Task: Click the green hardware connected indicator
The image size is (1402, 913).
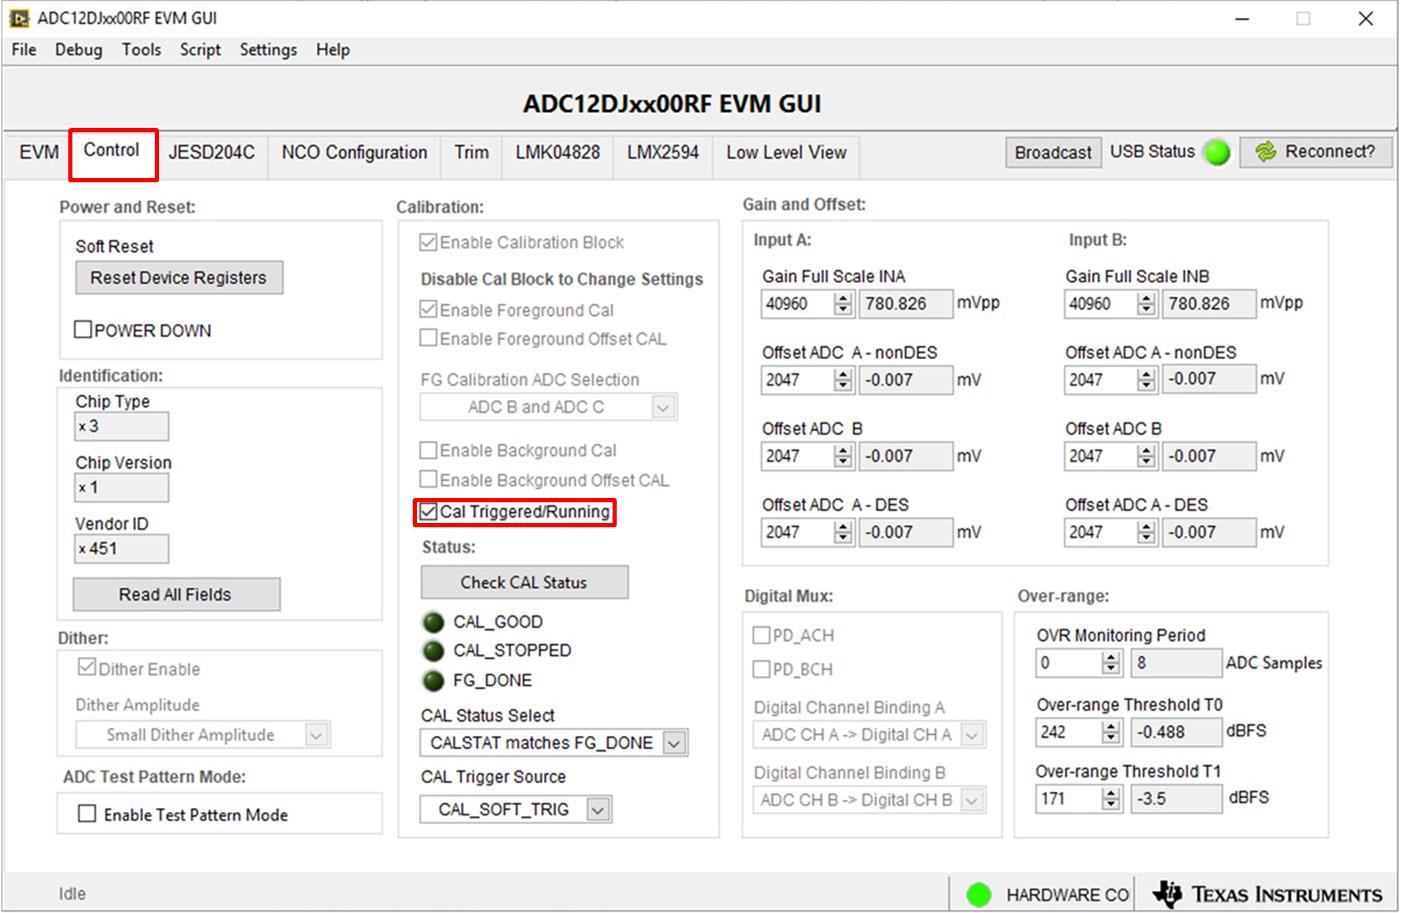Action: pyautogui.click(x=979, y=894)
